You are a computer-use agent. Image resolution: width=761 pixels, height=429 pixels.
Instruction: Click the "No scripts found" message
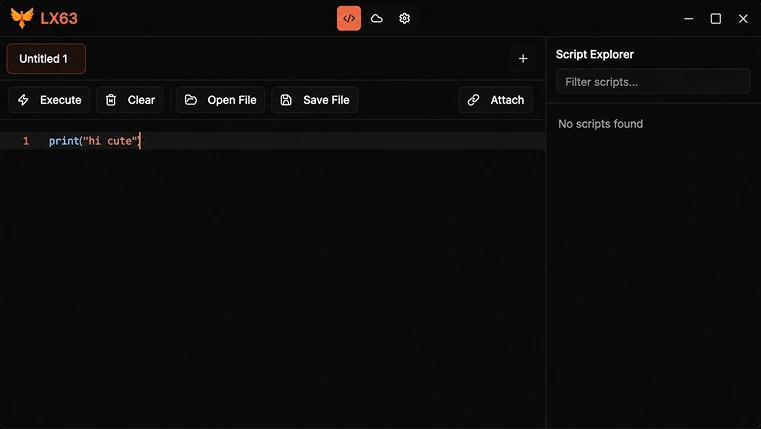(x=600, y=124)
